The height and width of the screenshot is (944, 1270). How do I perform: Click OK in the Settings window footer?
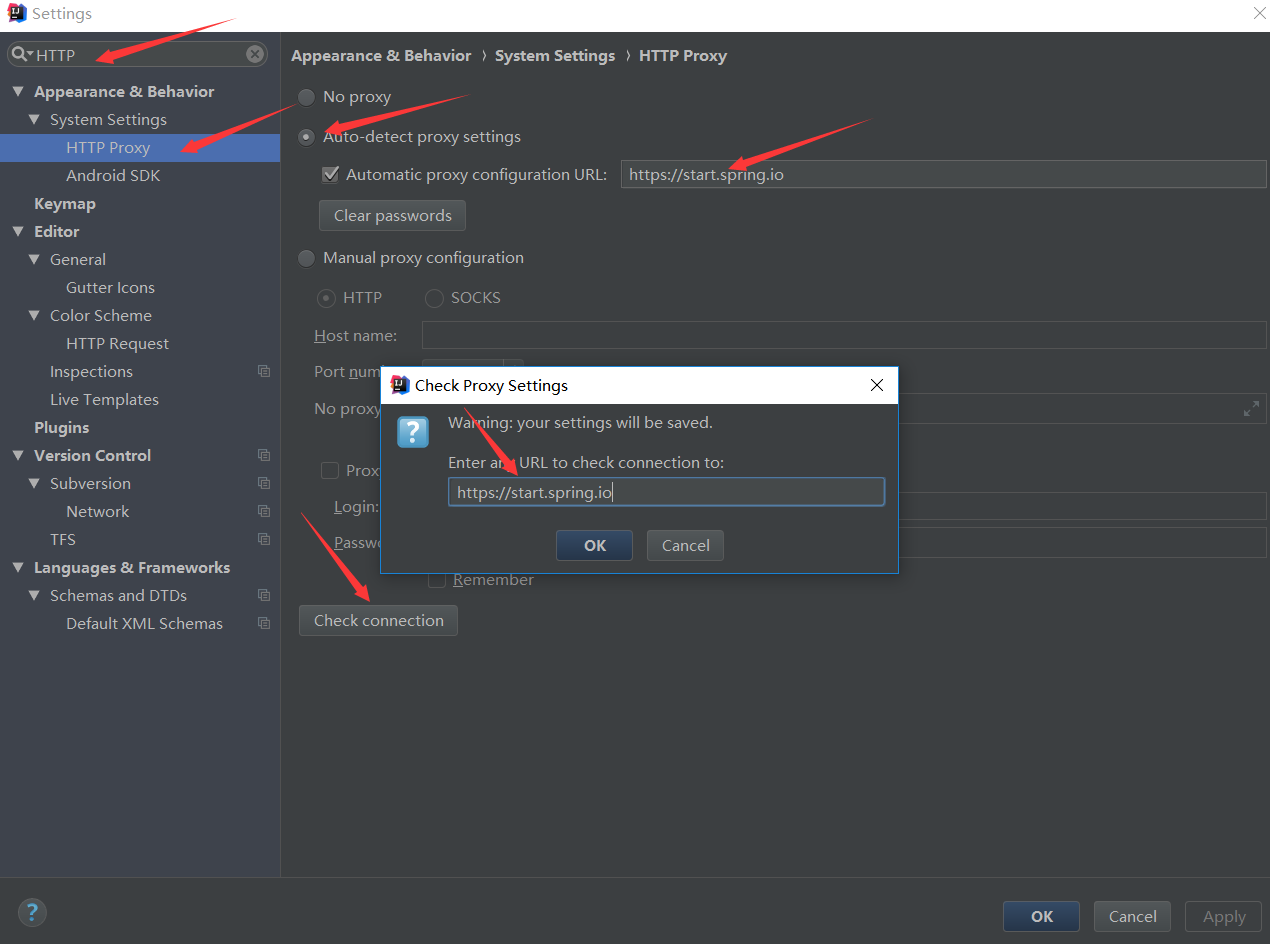tap(1041, 916)
